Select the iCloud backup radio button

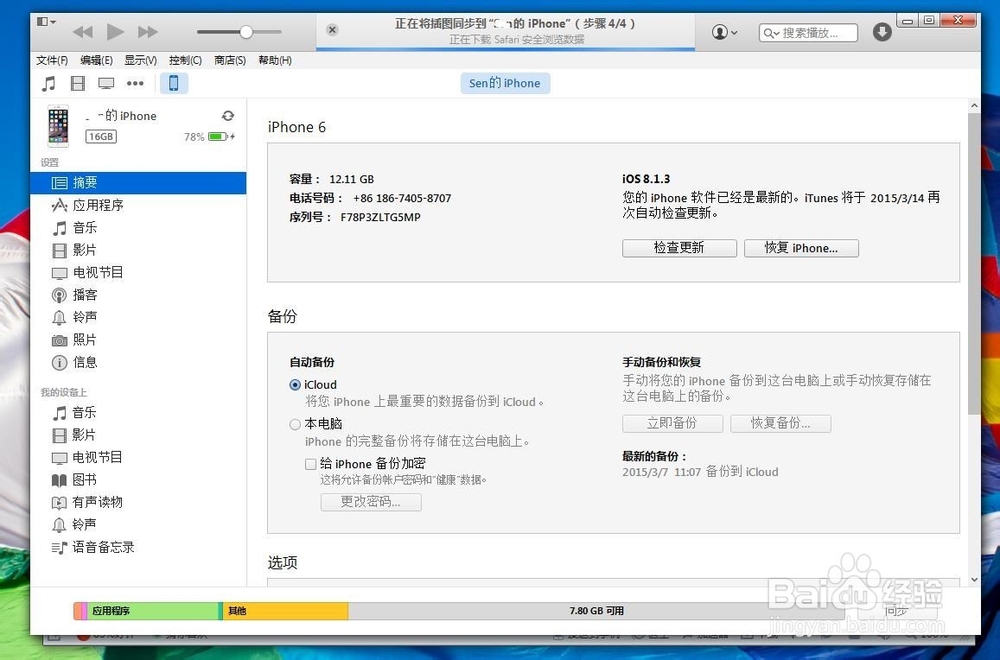coord(294,384)
